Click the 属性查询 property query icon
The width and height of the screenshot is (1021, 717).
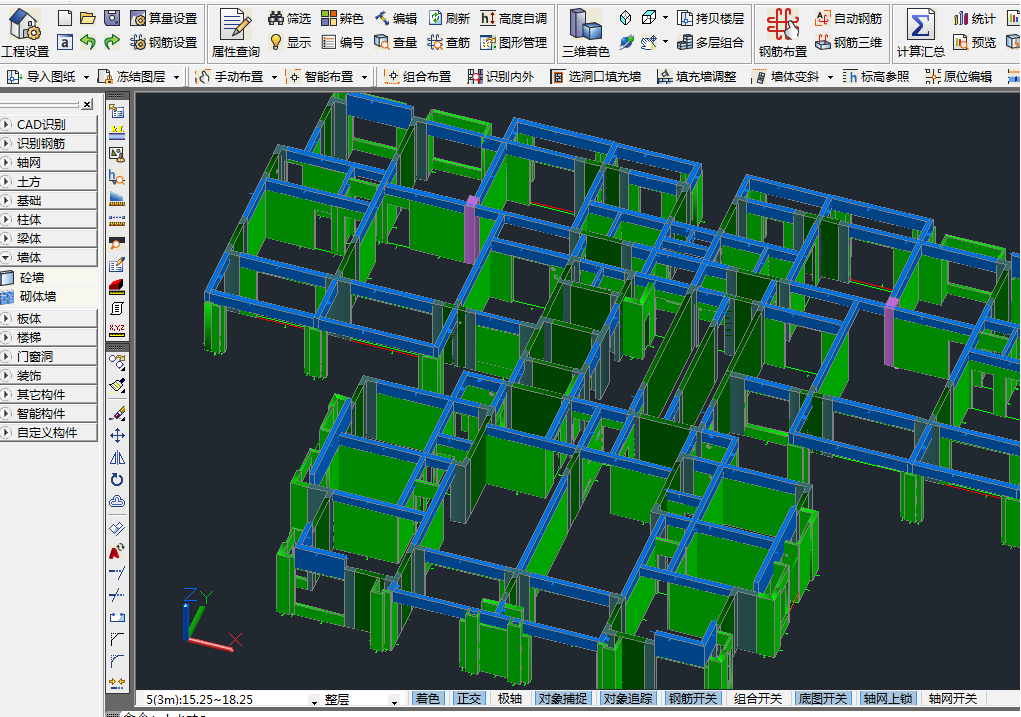[x=235, y=32]
